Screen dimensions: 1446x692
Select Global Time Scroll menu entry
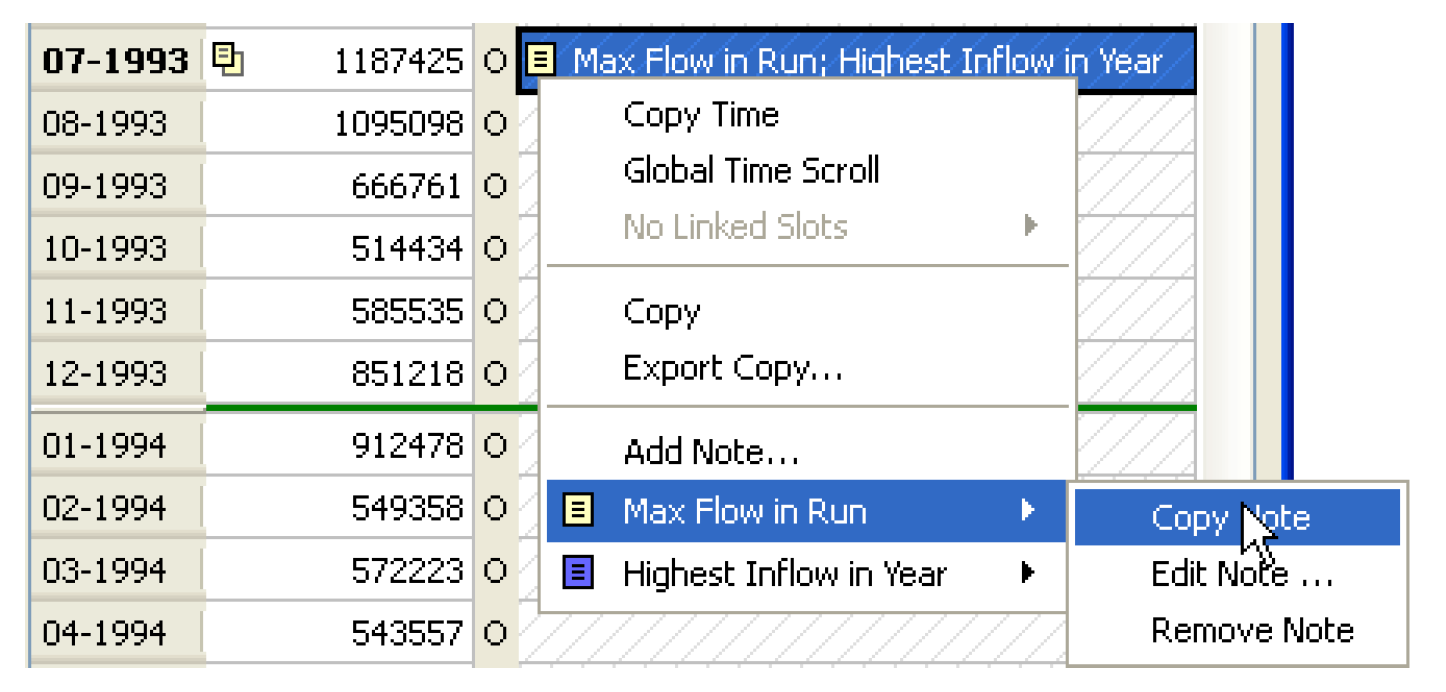click(751, 171)
